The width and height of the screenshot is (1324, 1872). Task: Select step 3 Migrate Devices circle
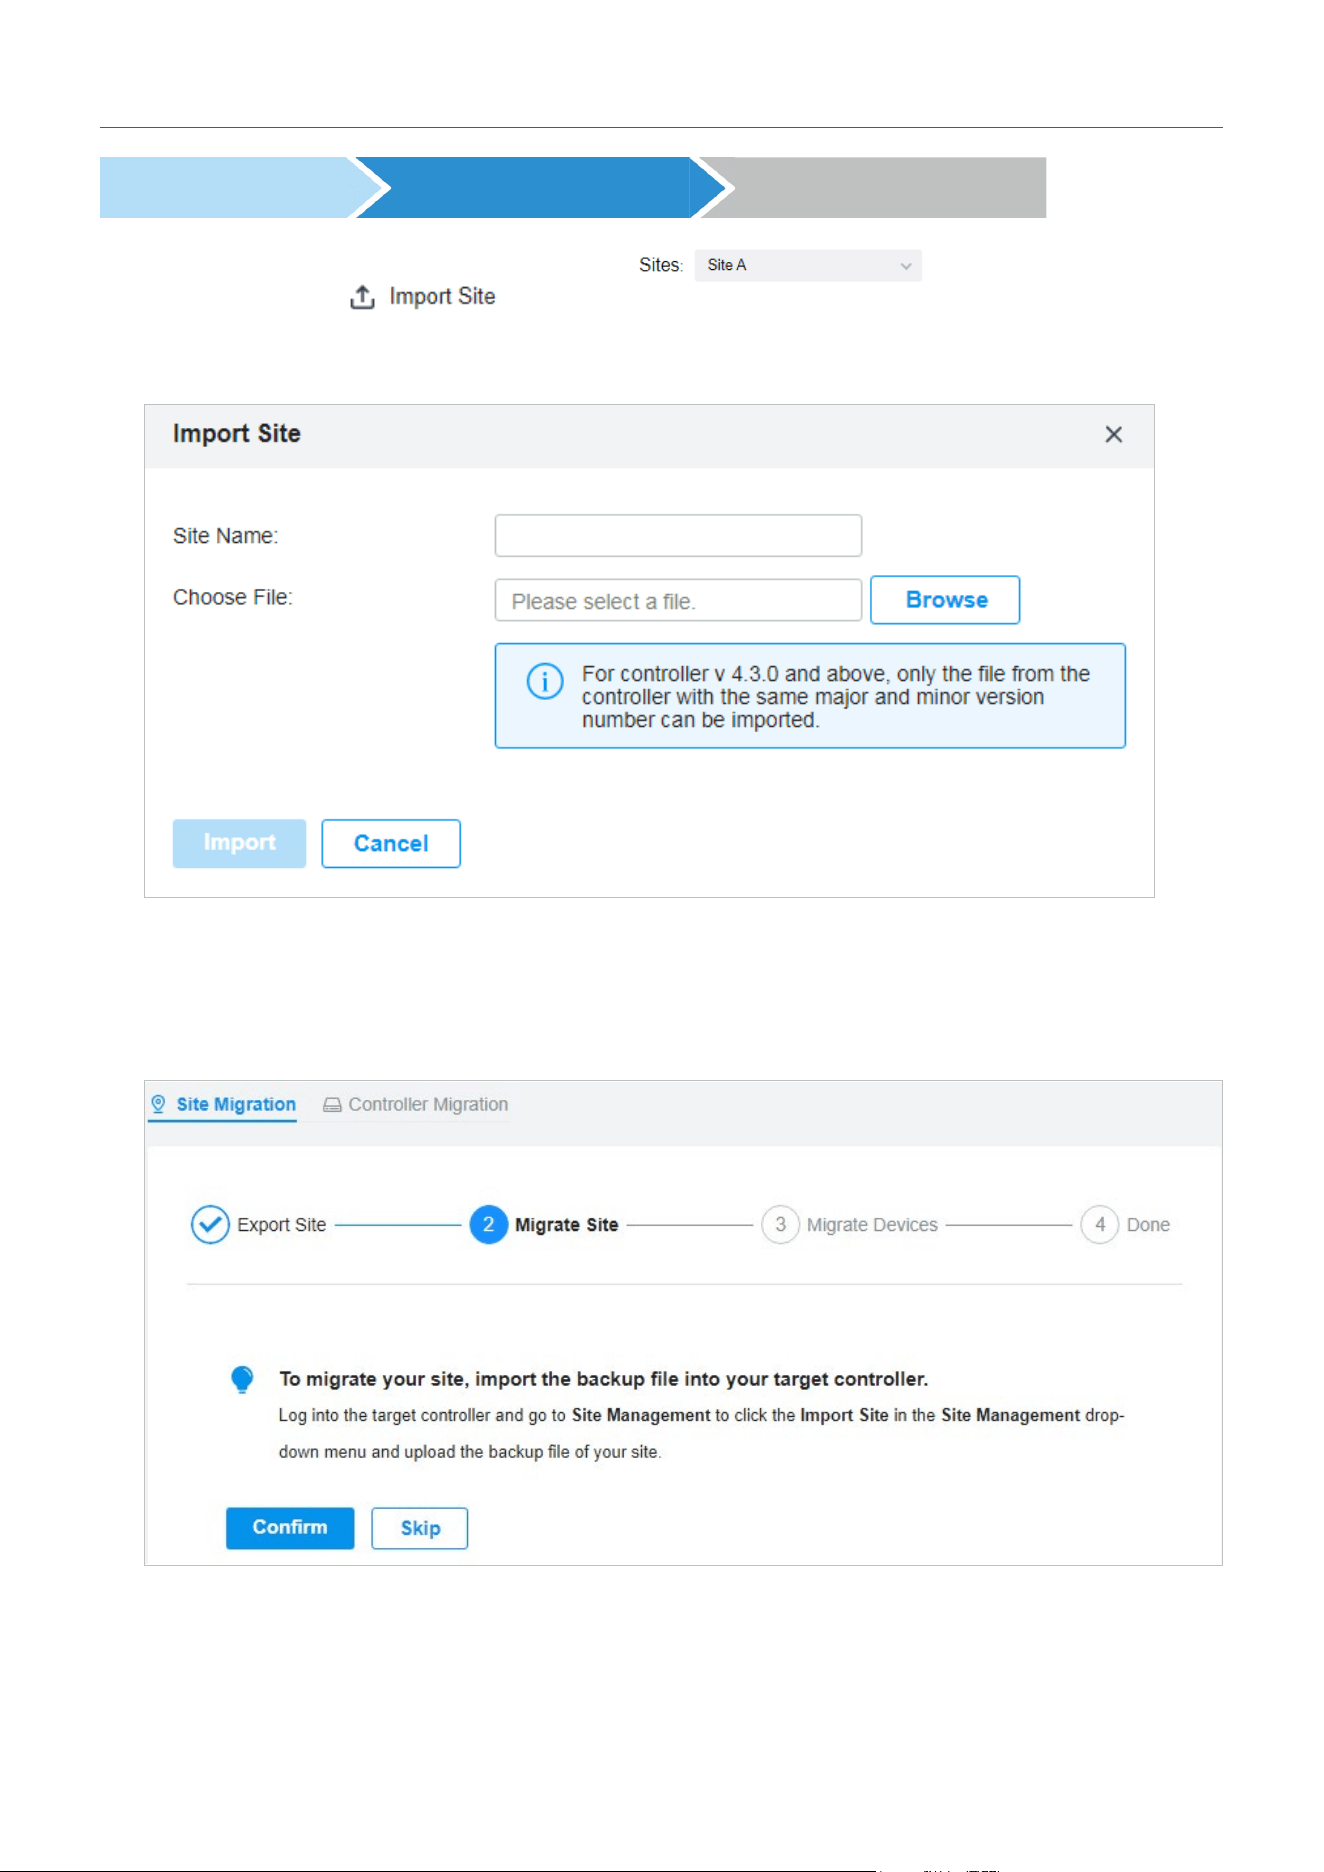click(780, 1224)
